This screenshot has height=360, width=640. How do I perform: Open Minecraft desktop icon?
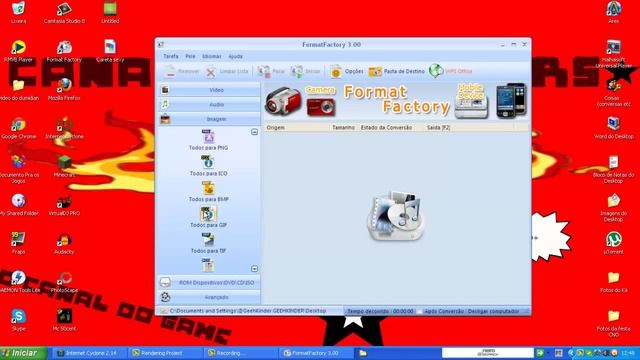click(x=64, y=167)
